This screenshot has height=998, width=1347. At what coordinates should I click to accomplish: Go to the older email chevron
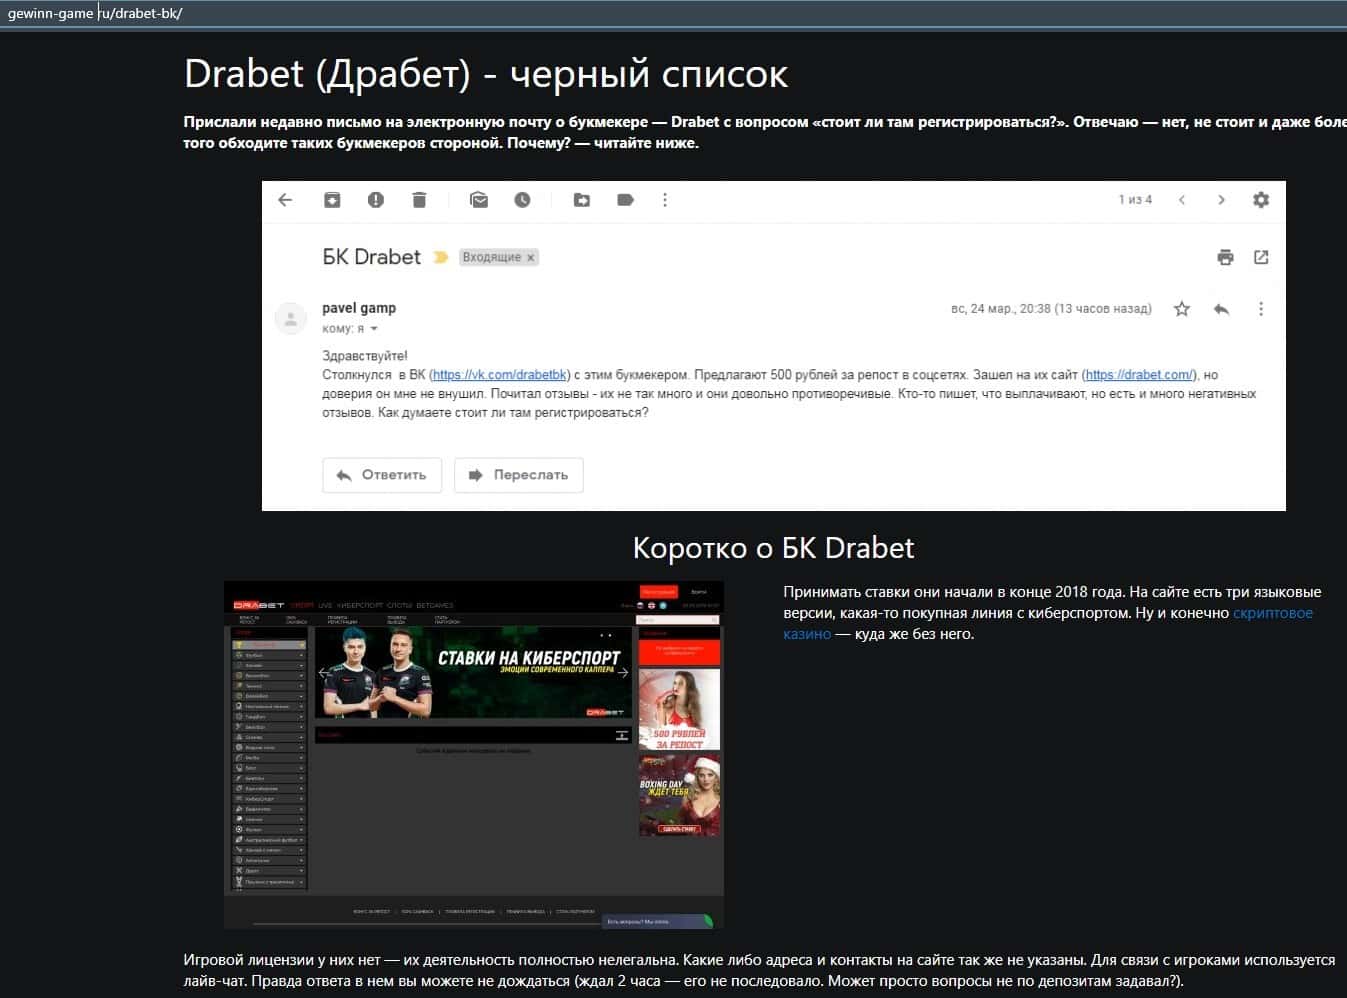coord(1221,200)
